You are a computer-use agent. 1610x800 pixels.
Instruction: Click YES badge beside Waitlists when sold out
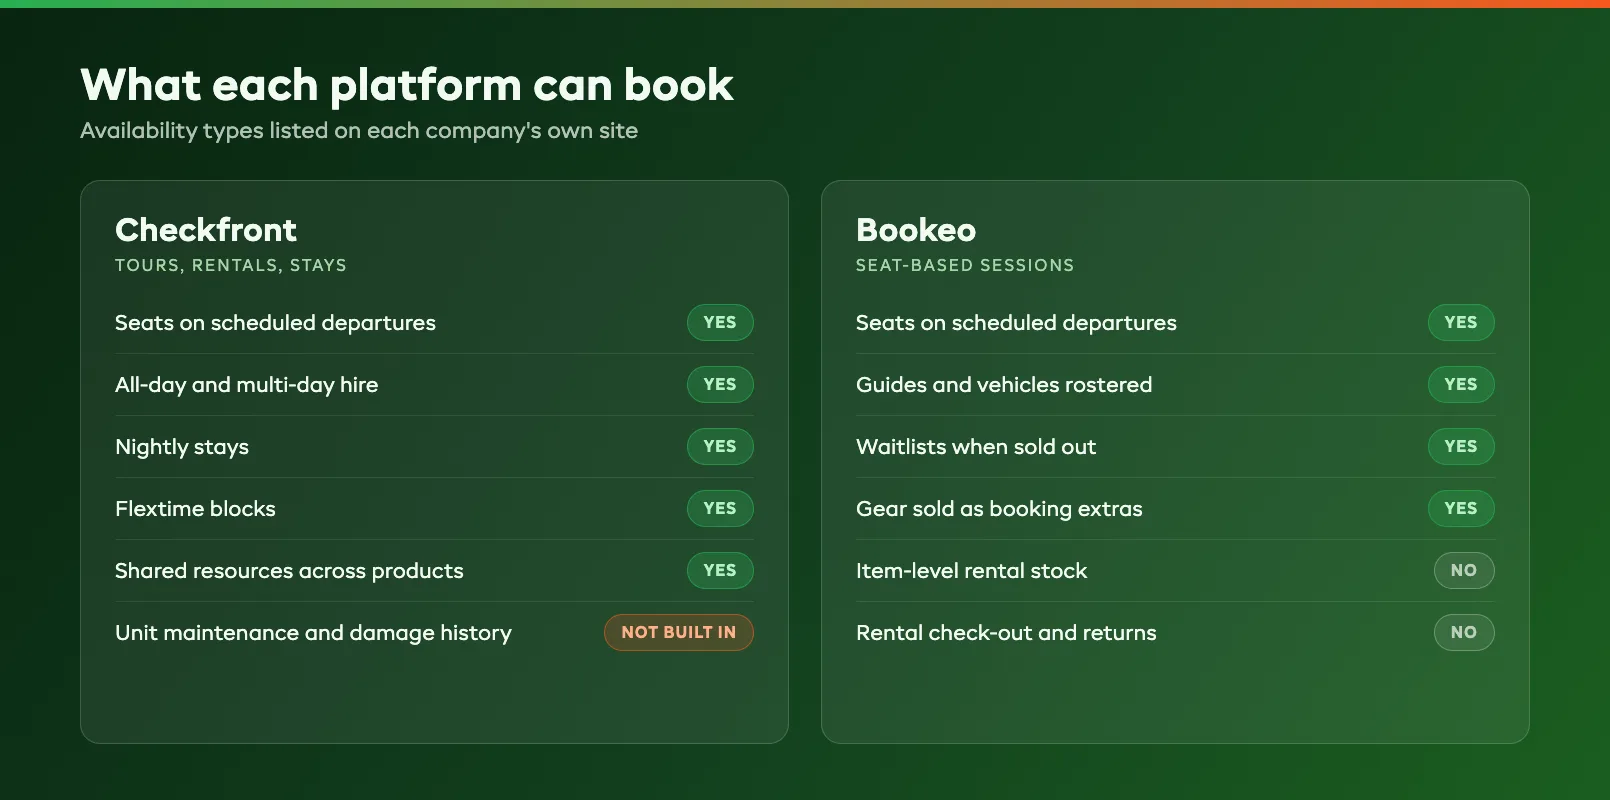[x=1461, y=446]
